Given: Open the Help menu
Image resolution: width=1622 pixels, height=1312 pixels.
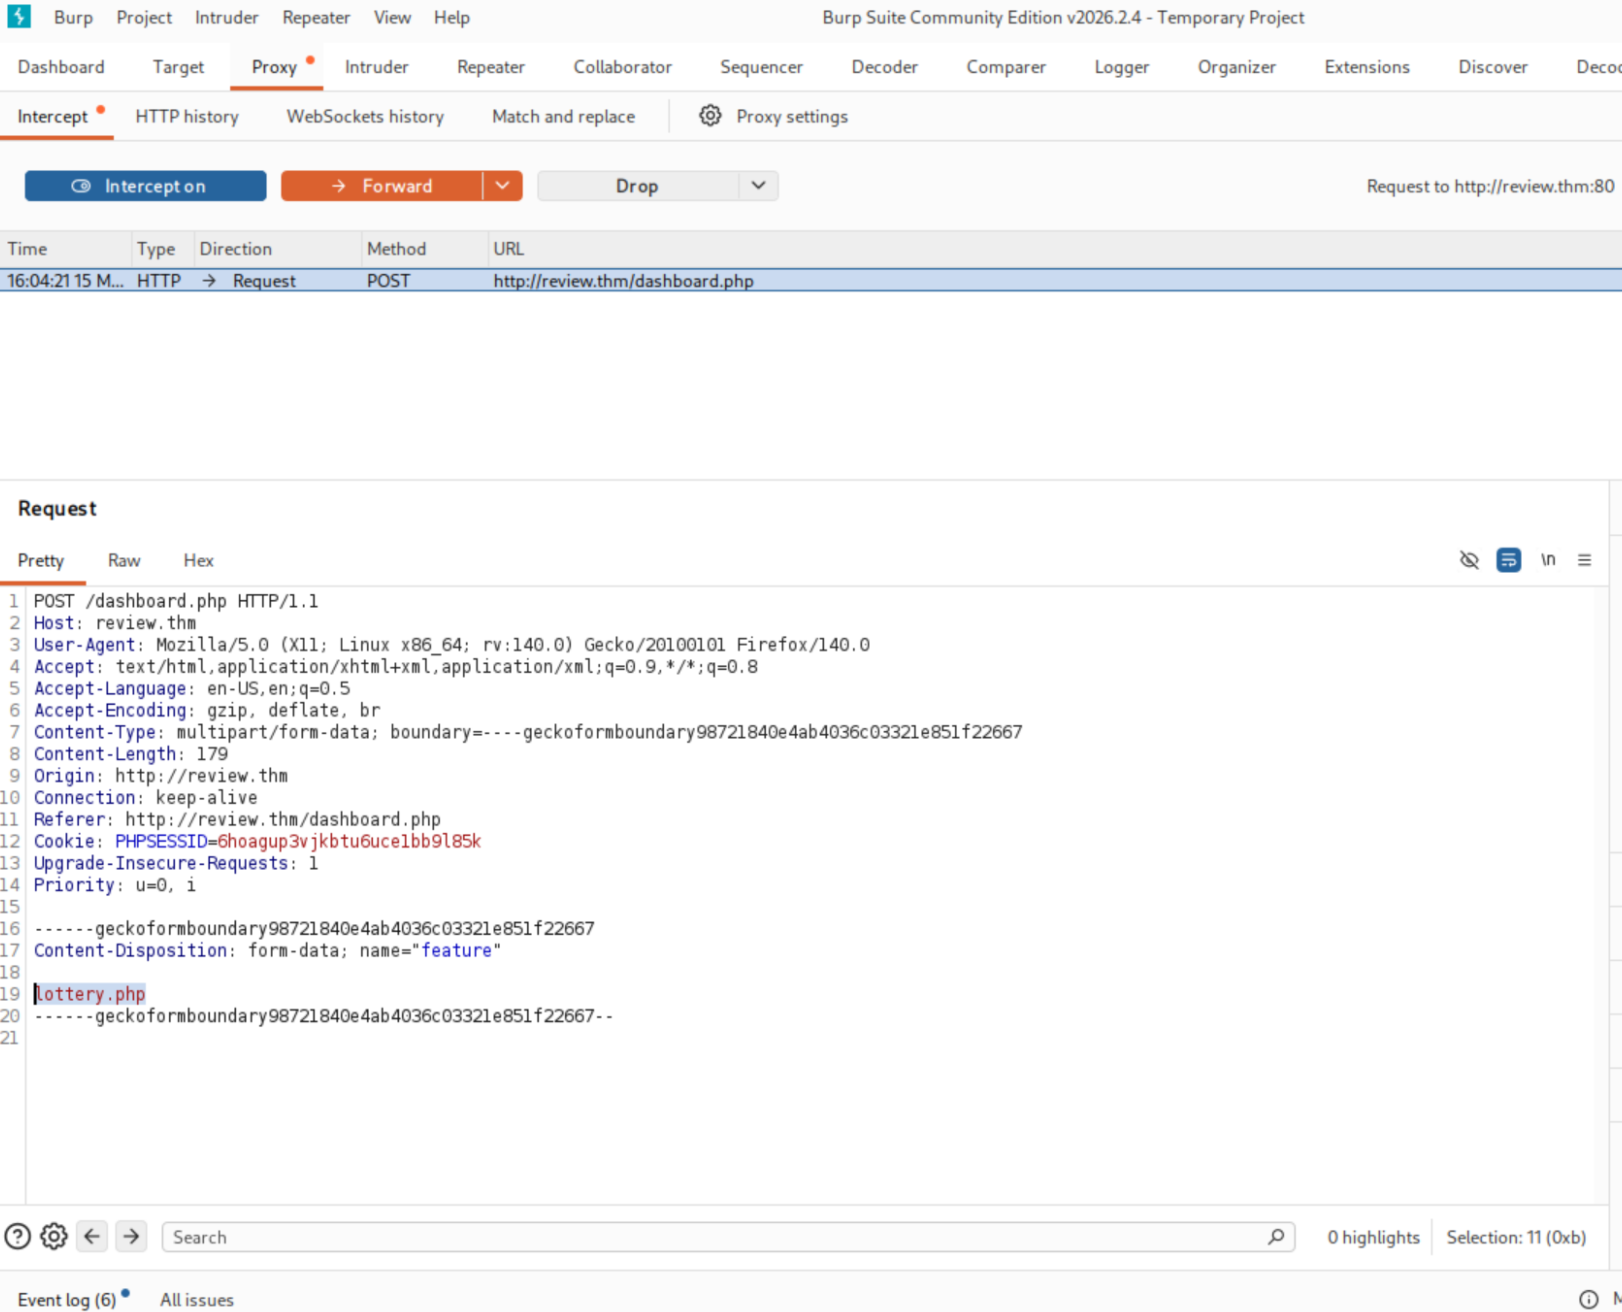Looking at the screenshot, I should pyautogui.click(x=452, y=17).
